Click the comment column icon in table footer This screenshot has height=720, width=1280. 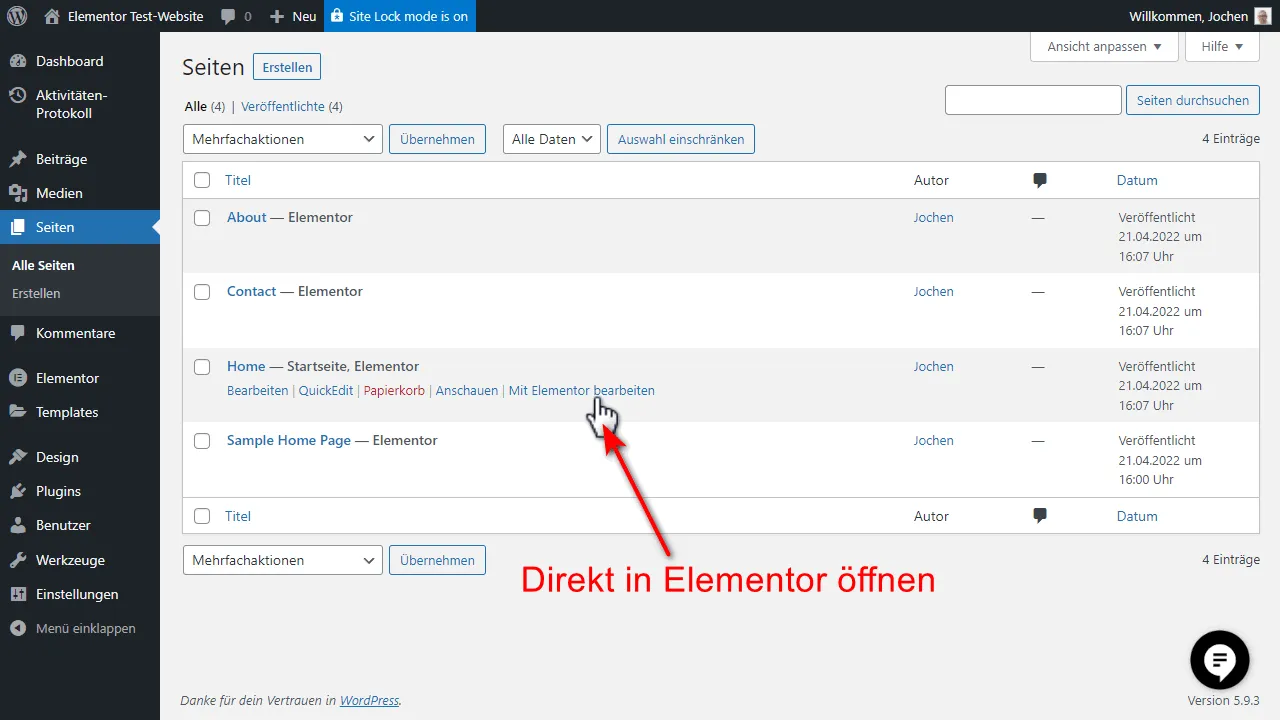[x=1040, y=516]
